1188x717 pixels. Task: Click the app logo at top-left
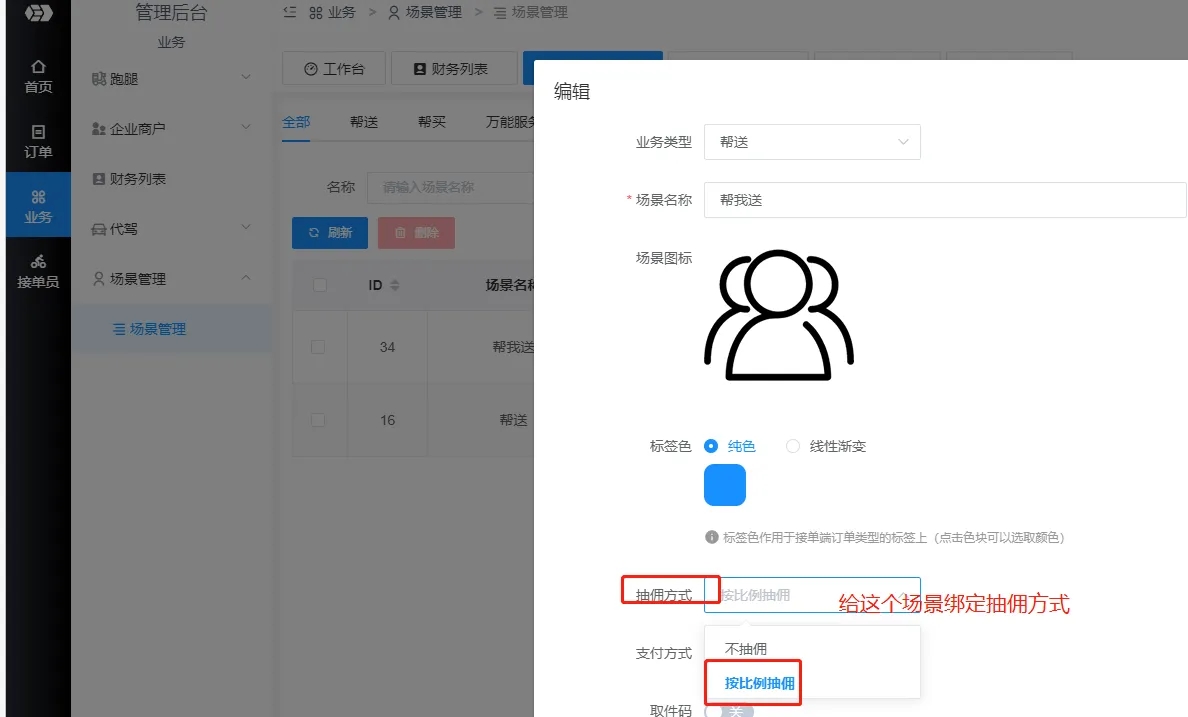click(x=38, y=13)
